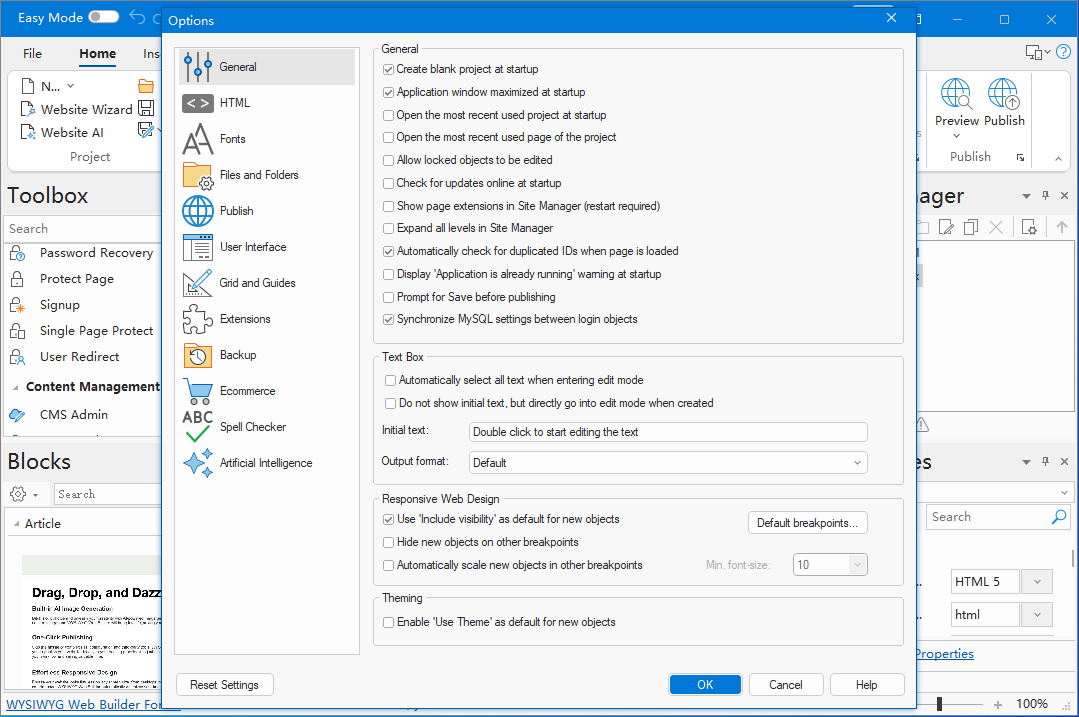
Task: Click the Reset Settings button
Action: tap(225, 685)
